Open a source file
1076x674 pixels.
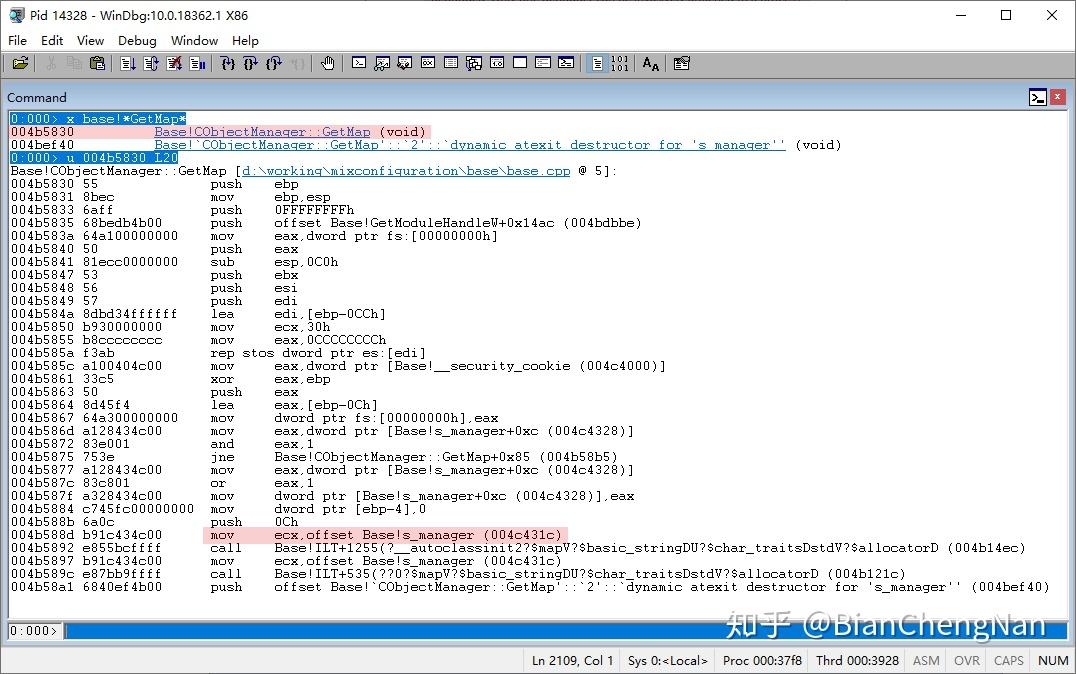click(x=20, y=62)
